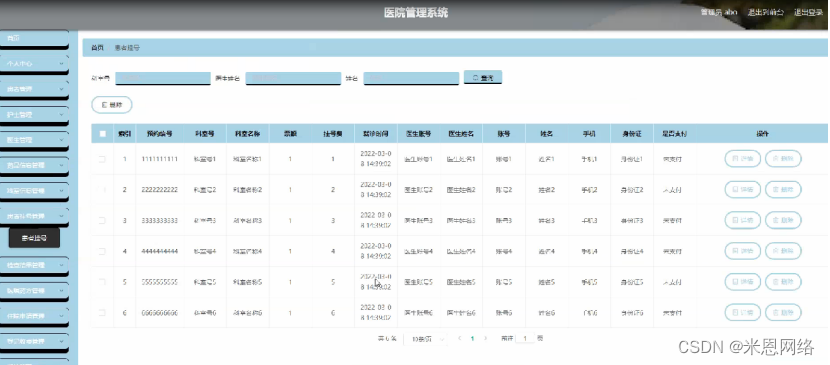Click the 医院管理系统 header title
Viewport: 830px width, 365px height.
[416, 13]
